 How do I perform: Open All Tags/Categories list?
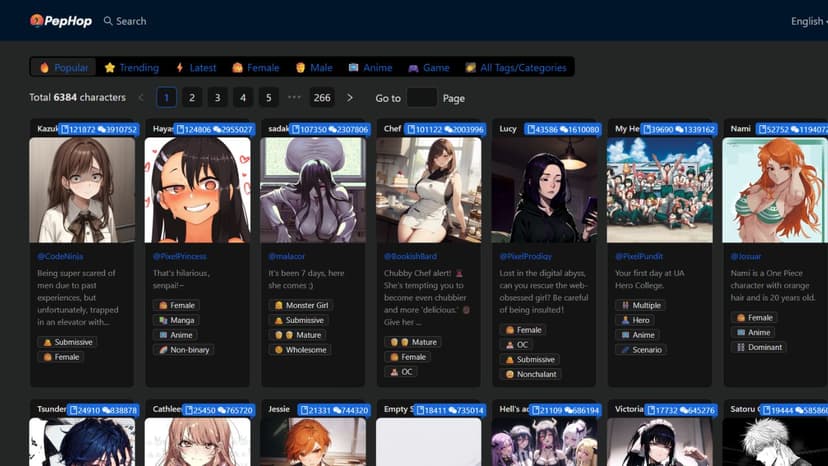(516, 67)
